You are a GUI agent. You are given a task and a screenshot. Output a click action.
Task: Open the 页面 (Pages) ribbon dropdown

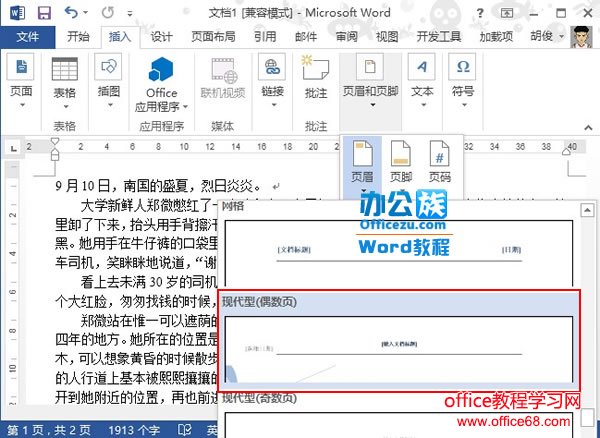(x=21, y=81)
